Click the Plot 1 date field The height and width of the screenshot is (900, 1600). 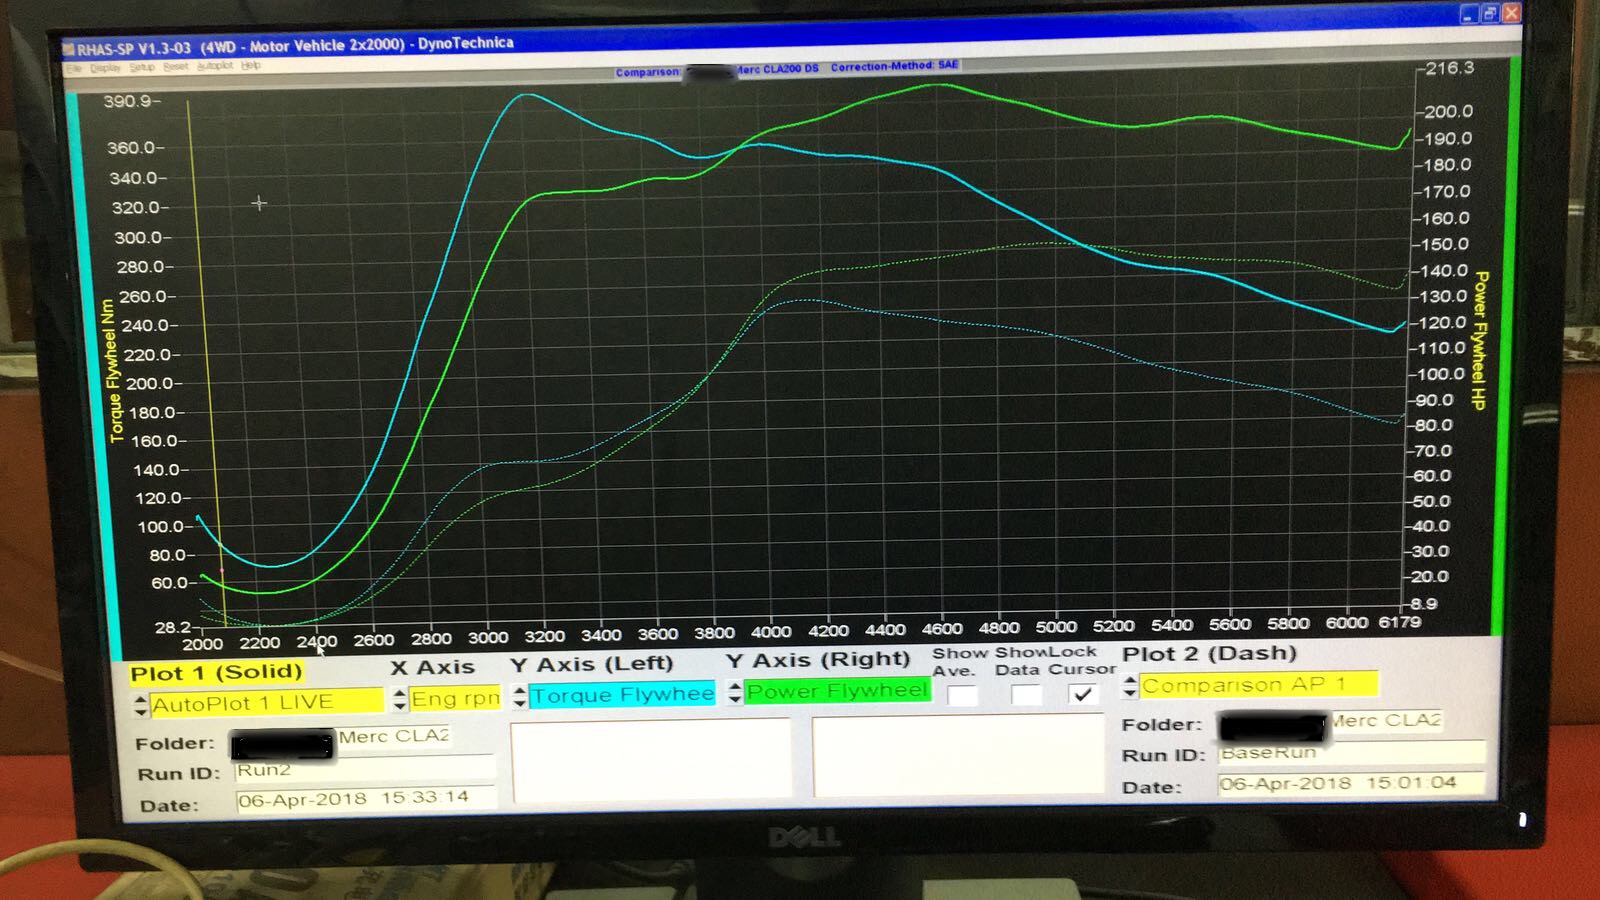(x=366, y=798)
